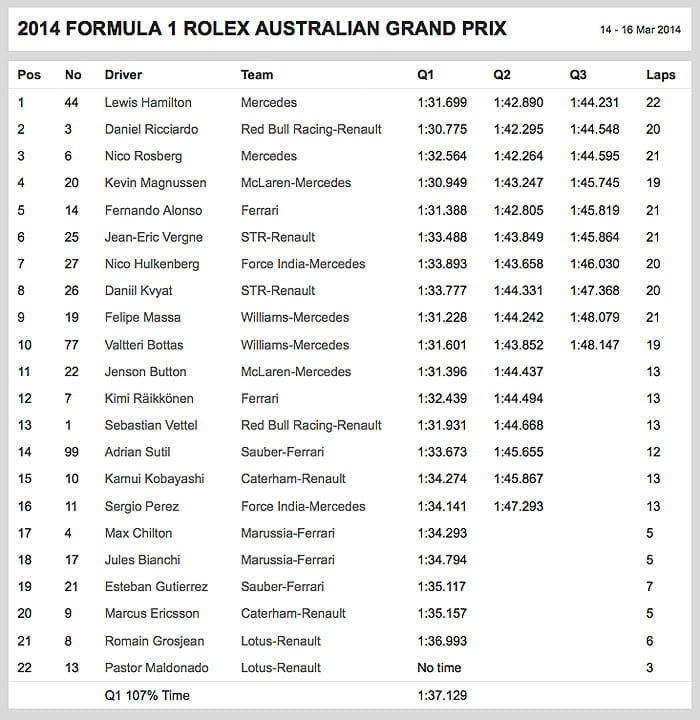The height and width of the screenshot is (720, 700).
Task: Select Romain Grosjean's Lotus-Renault team
Action: tap(281, 641)
